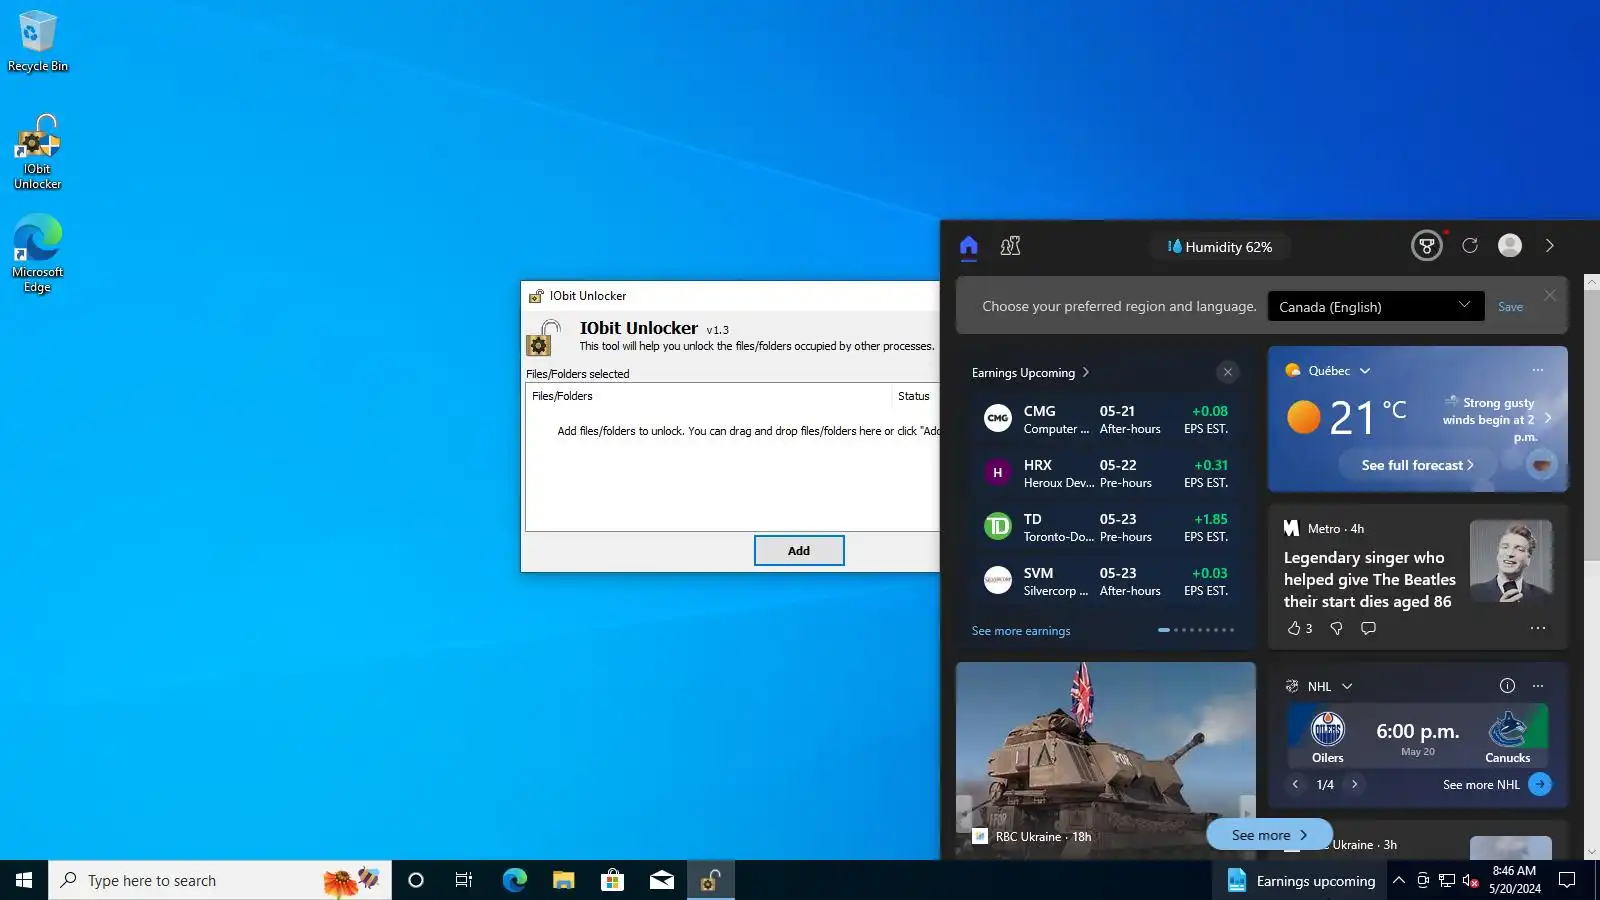The height and width of the screenshot is (900, 1600).
Task: Like the Metro Beatles news story
Action: pyautogui.click(x=1299, y=628)
